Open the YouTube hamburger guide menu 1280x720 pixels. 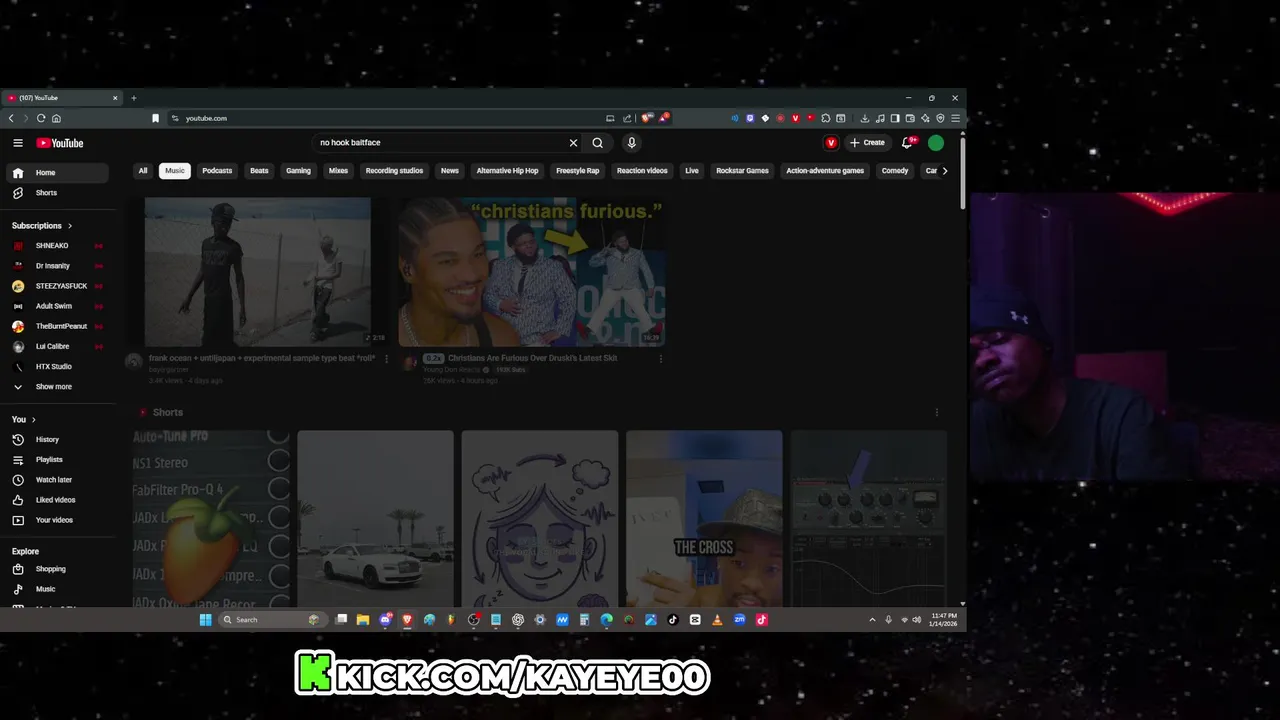[x=17, y=143]
